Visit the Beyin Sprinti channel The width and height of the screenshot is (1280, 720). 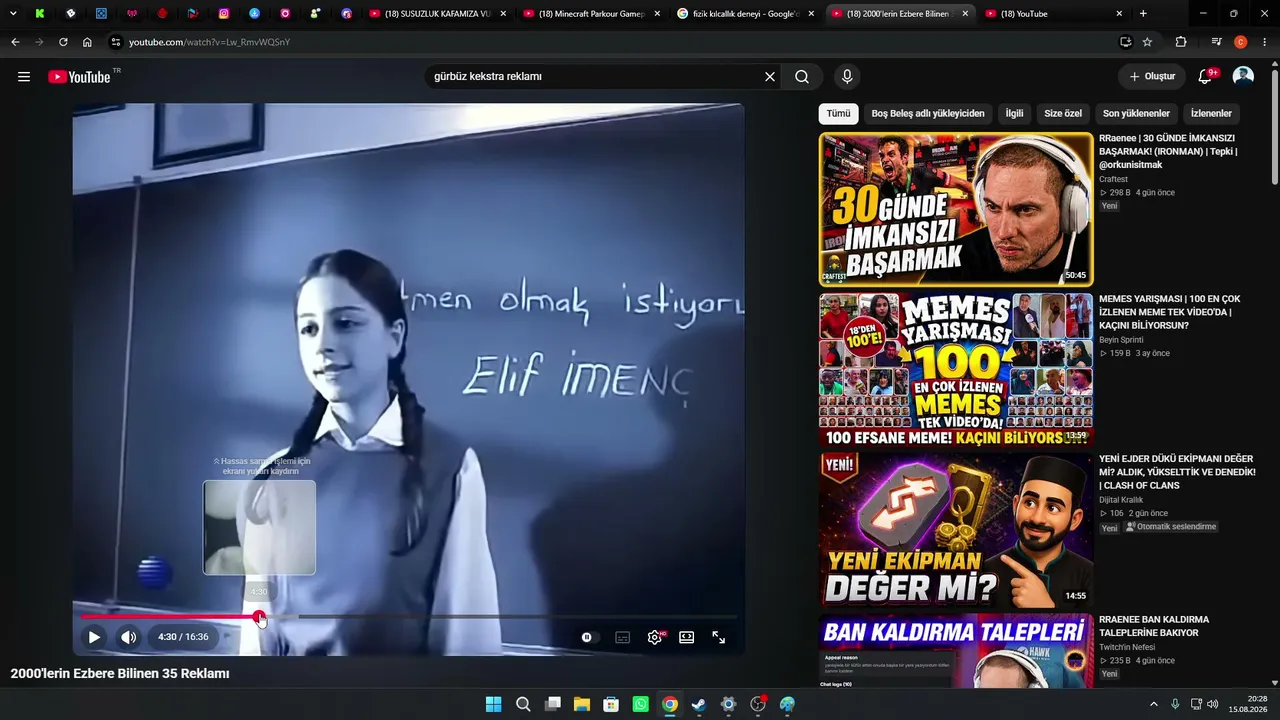coord(1121,340)
